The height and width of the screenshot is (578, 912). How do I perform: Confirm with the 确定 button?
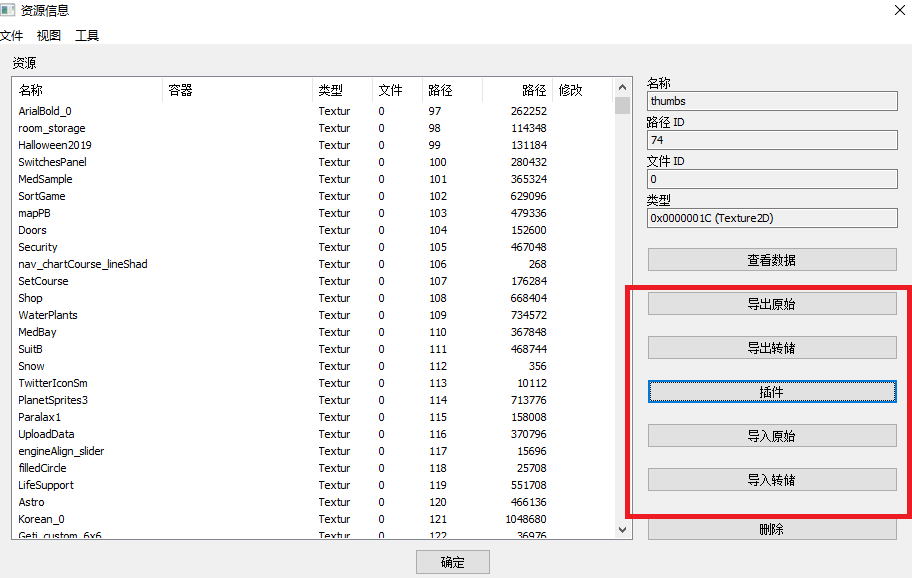453,562
